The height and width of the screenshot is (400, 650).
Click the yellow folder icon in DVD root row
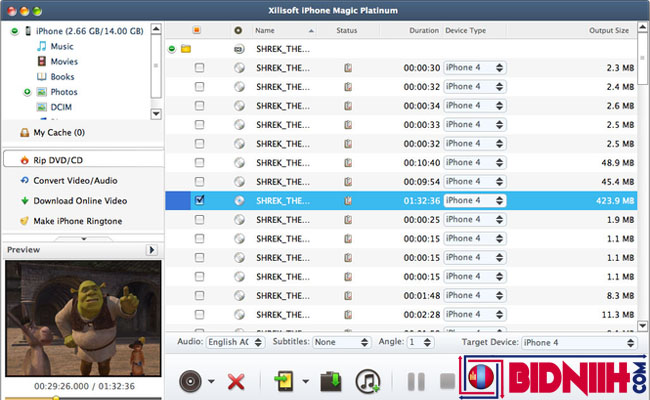tap(186, 49)
